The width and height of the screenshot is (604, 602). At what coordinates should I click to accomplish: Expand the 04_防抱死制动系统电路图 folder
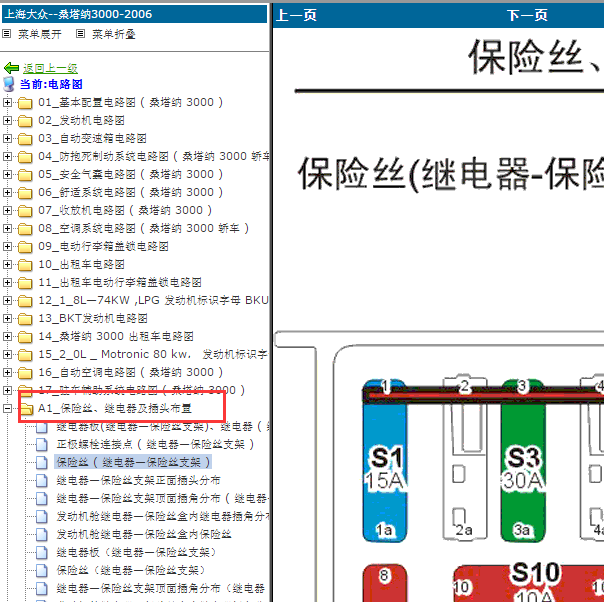click(7, 156)
